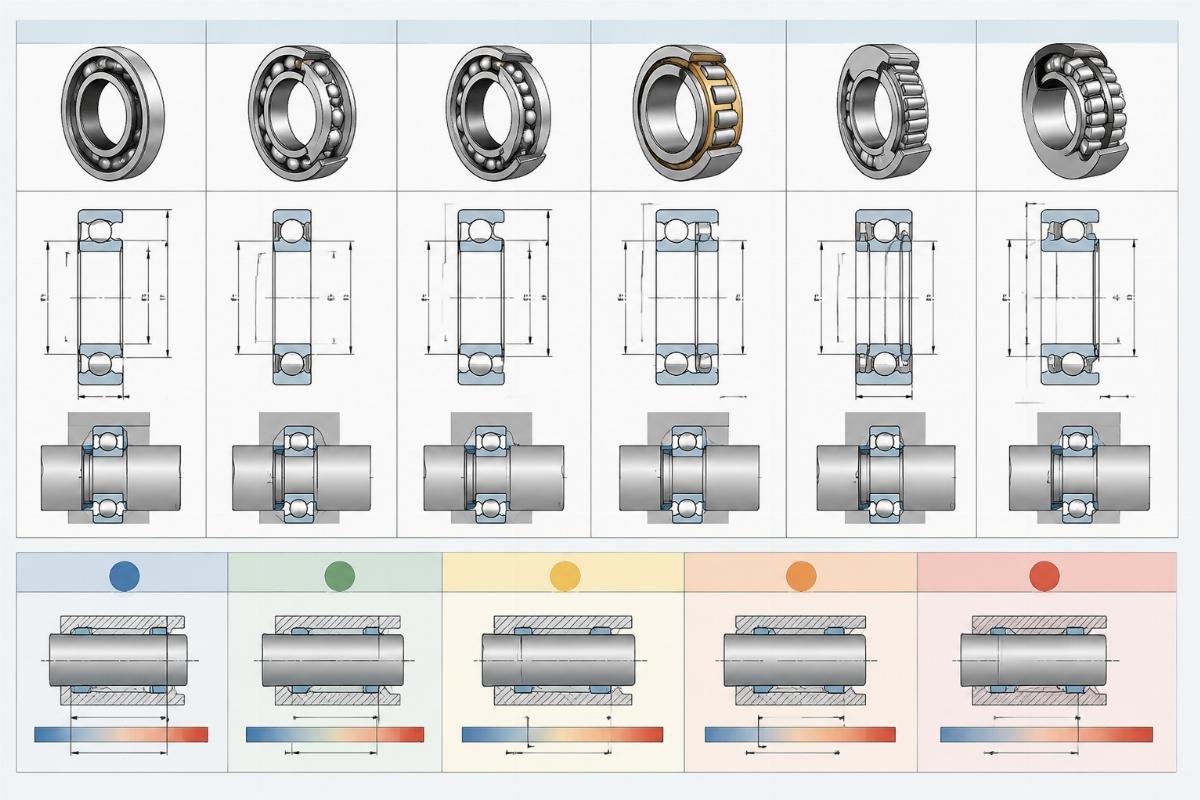Click the second column shaft mounting diagram
This screenshot has height=800, width=1200.
[x=301, y=470]
